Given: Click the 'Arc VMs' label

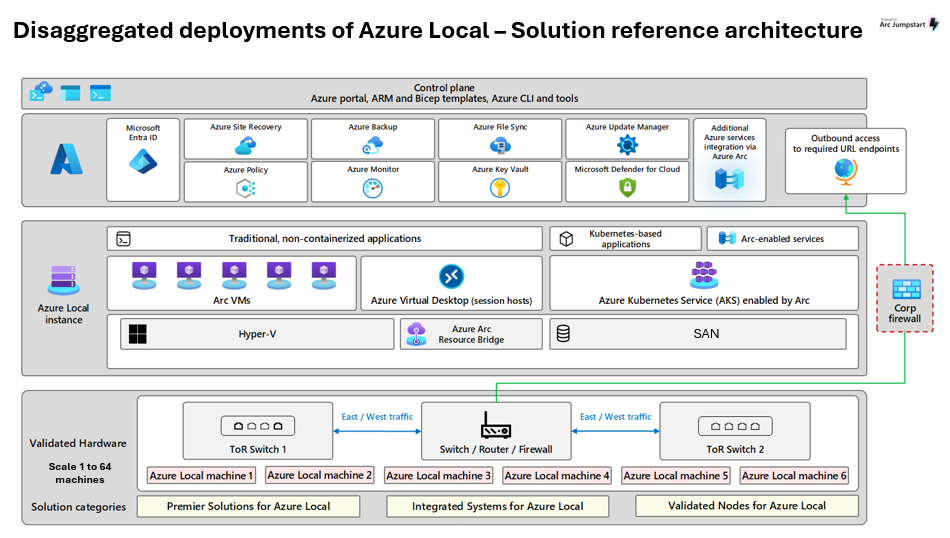Looking at the screenshot, I should [x=231, y=301].
